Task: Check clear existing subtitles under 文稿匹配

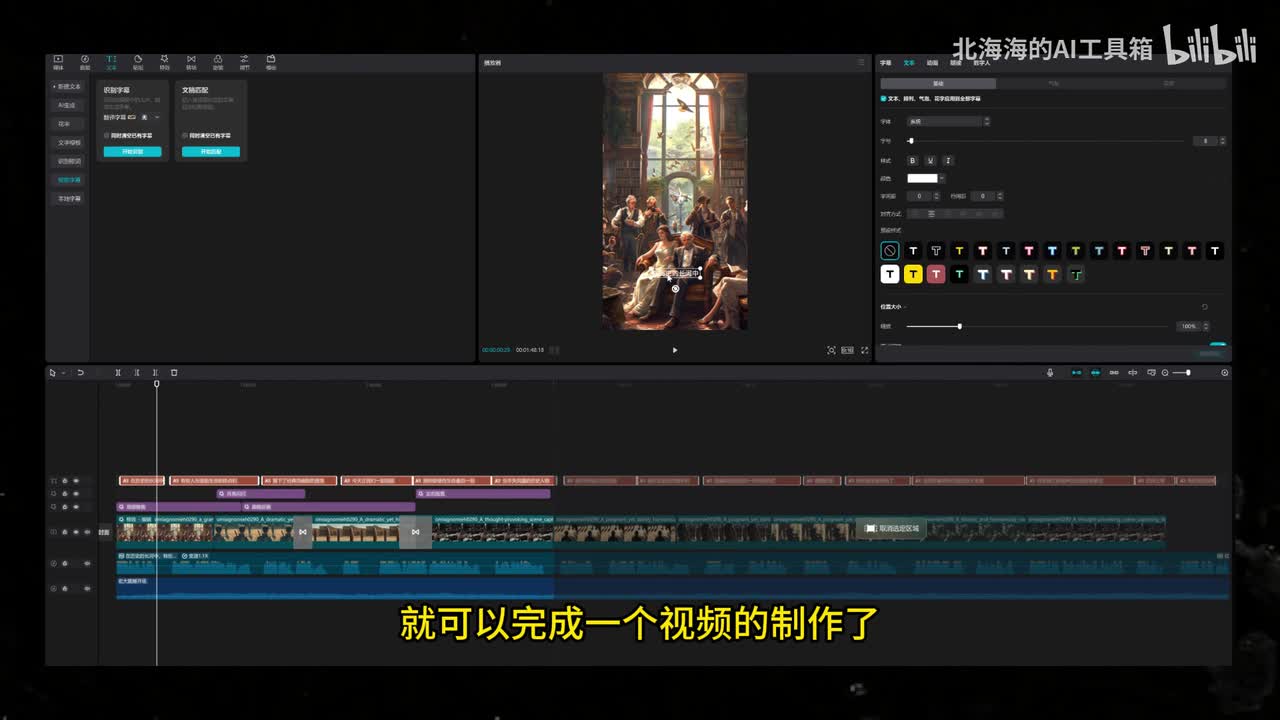Action: 185,135
